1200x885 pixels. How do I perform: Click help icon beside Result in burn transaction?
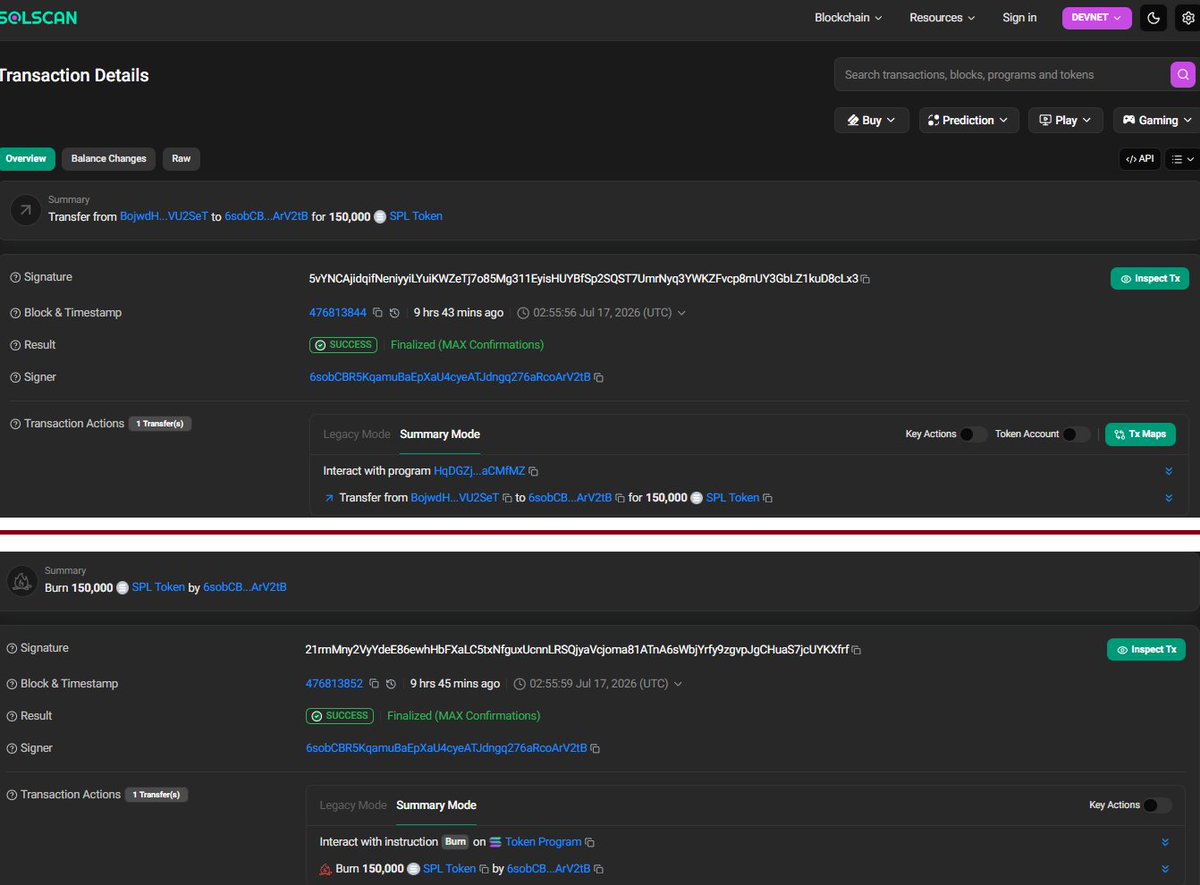pyautogui.click(x=12, y=716)
